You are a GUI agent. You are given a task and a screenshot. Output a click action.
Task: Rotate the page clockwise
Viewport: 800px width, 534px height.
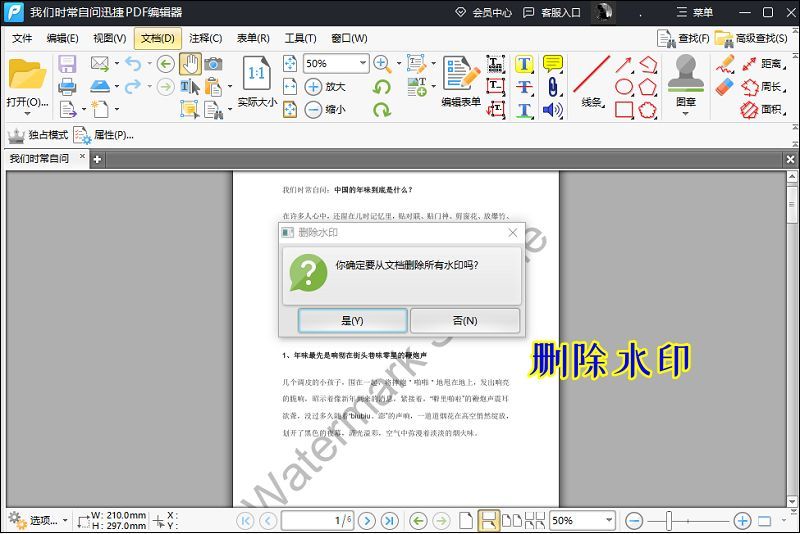[382, 109]
